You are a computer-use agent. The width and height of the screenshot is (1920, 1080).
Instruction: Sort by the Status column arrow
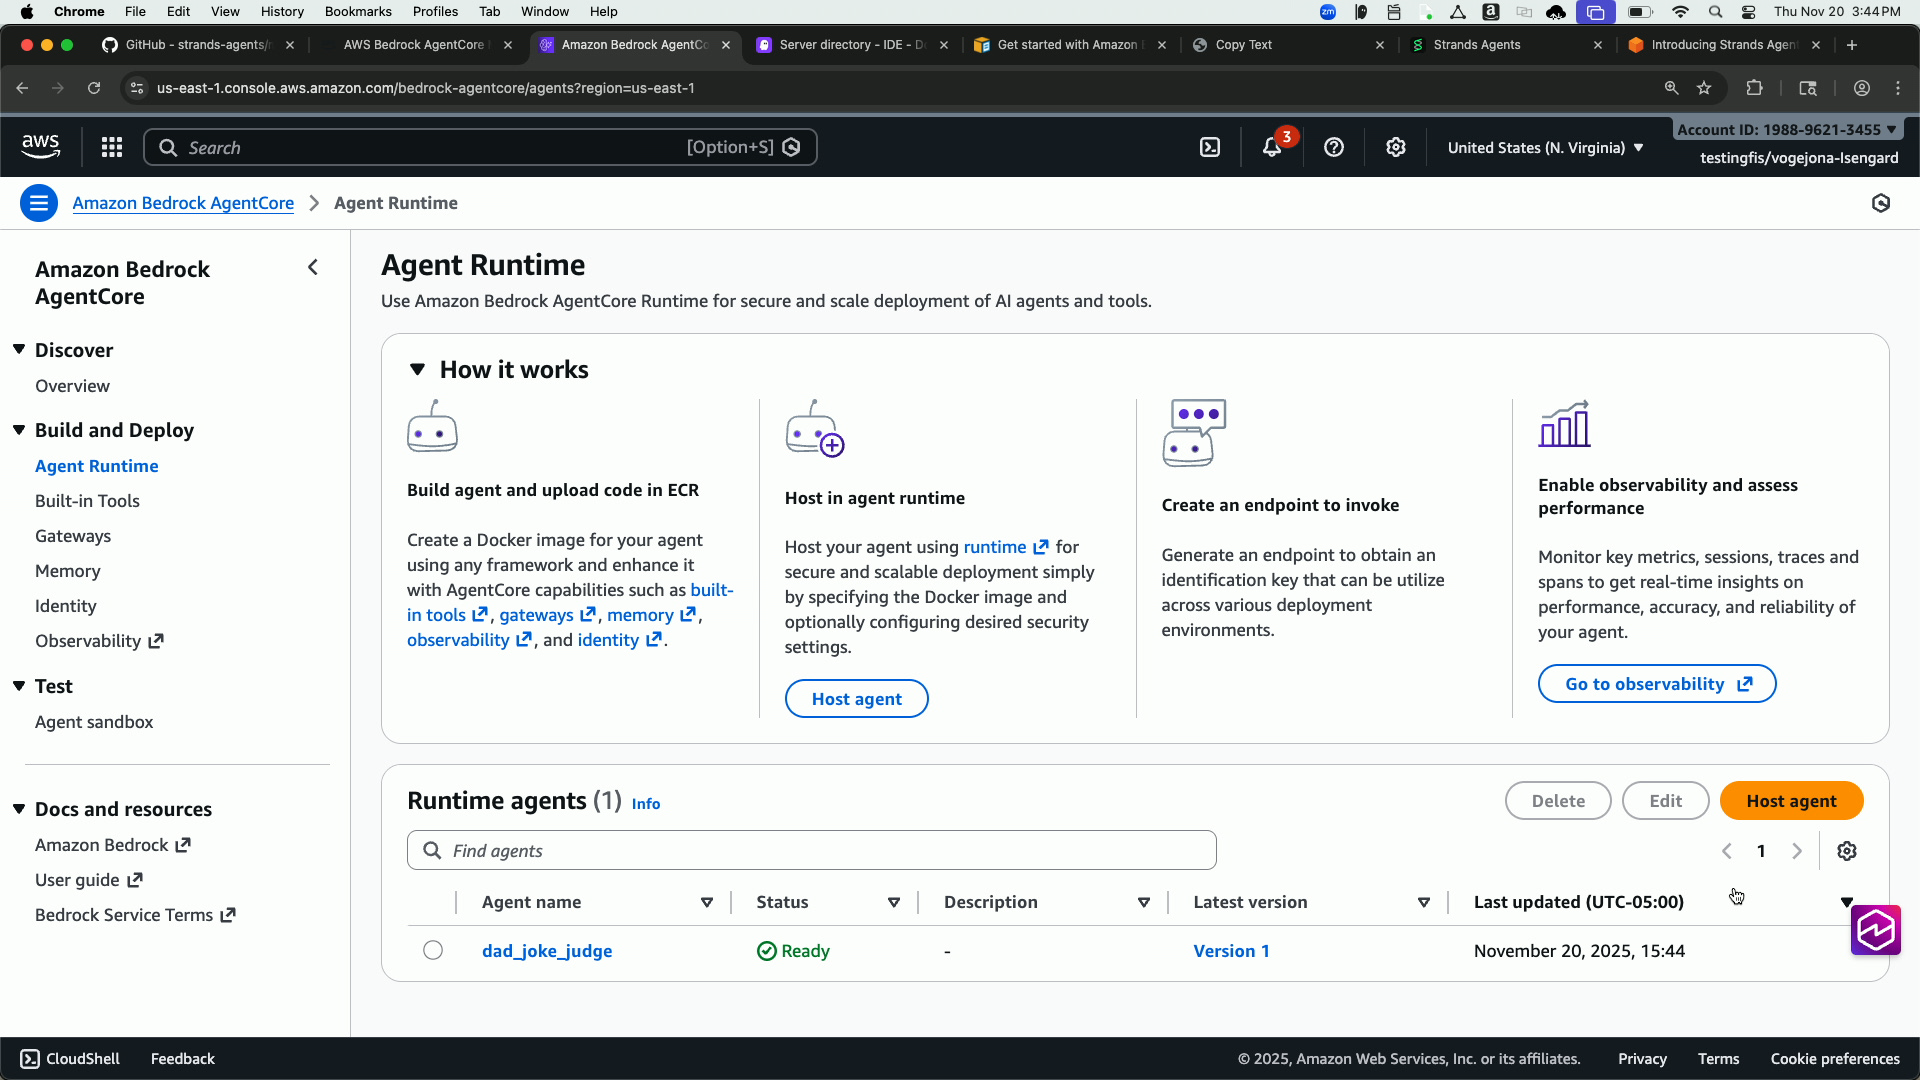pyautogui.click(x=894, y=902)
